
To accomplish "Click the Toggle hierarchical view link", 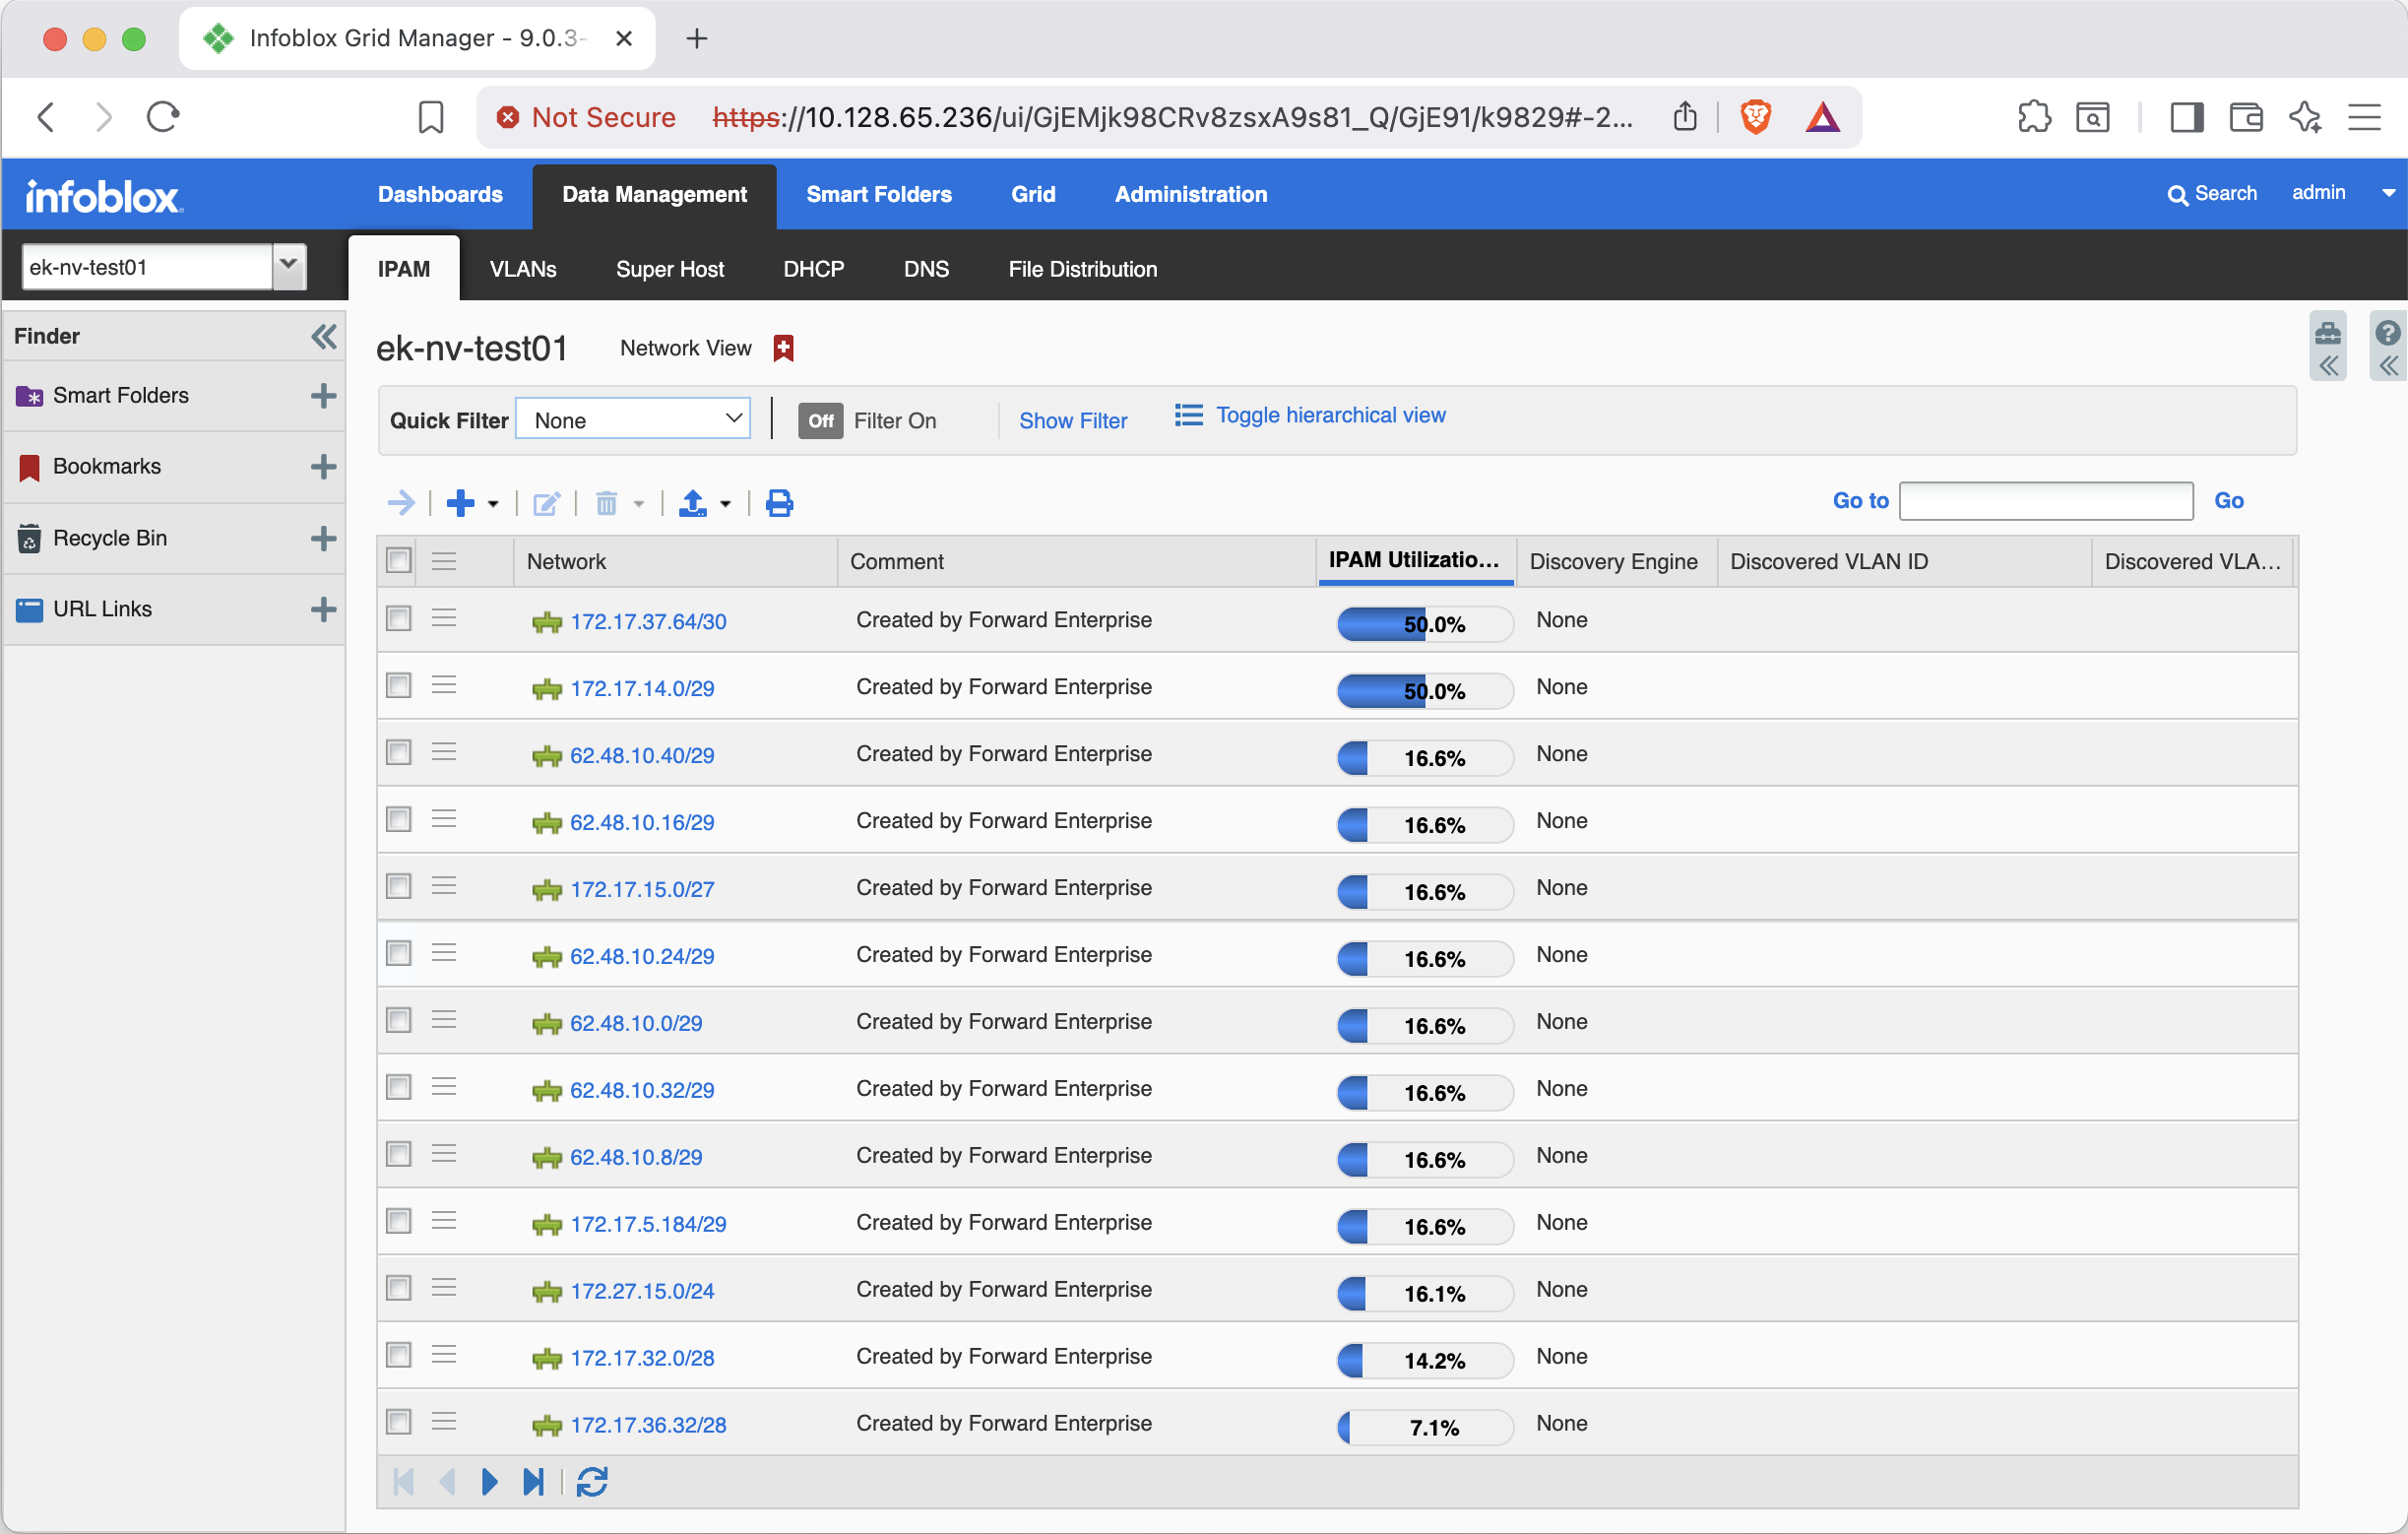I will pyautogui.click(x=1330, y=415).
